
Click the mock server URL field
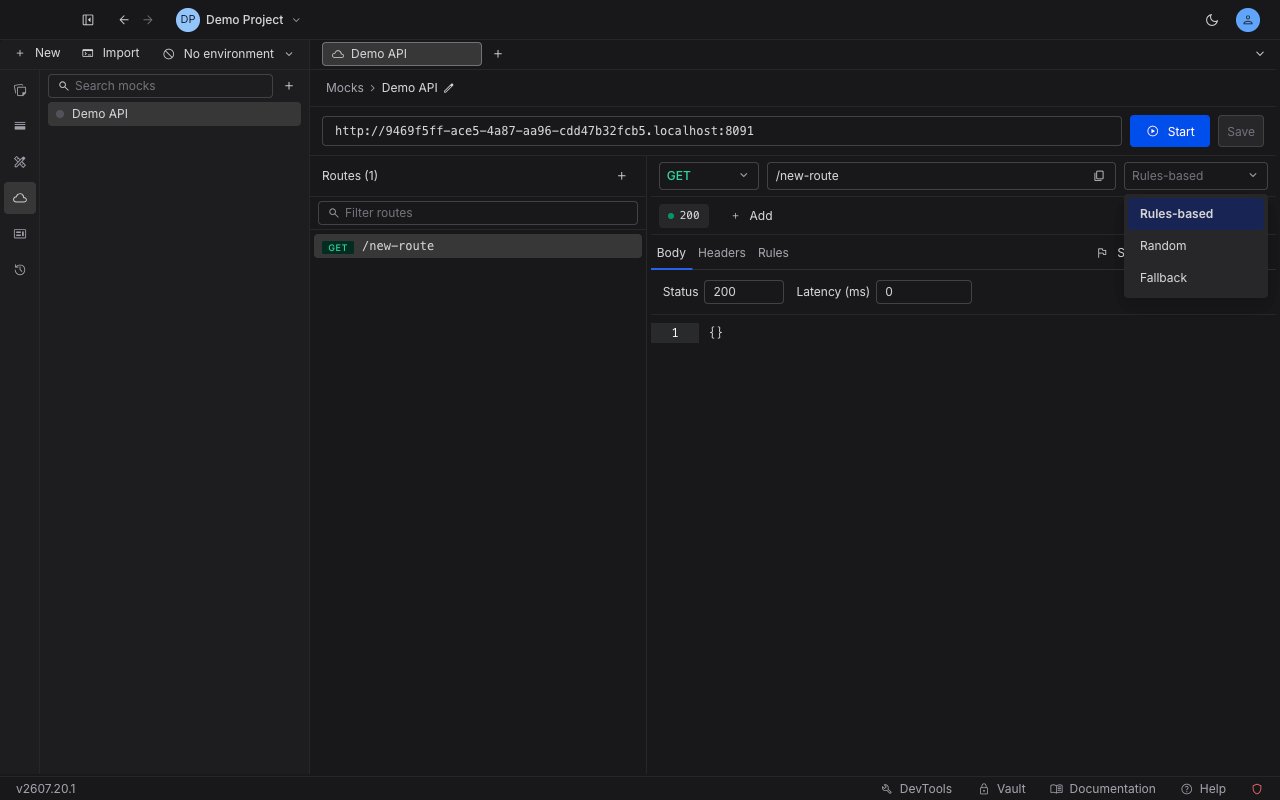click(x=722, y=131)
